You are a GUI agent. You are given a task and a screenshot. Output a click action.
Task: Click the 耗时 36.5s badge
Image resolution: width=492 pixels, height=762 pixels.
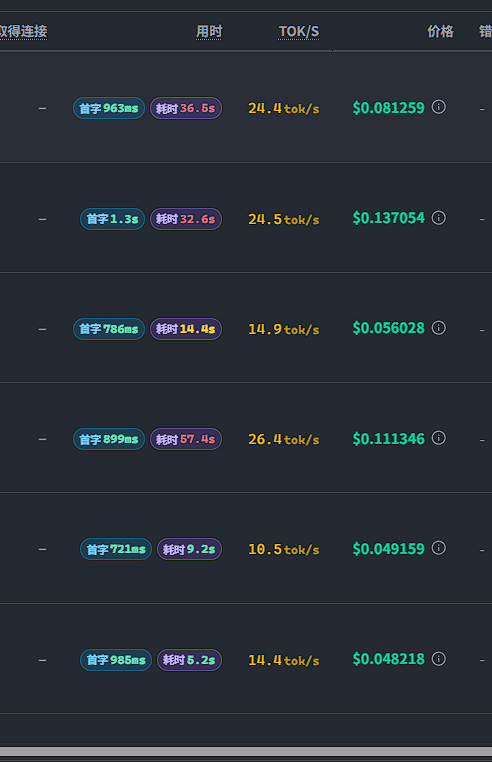tap(186, 108)
